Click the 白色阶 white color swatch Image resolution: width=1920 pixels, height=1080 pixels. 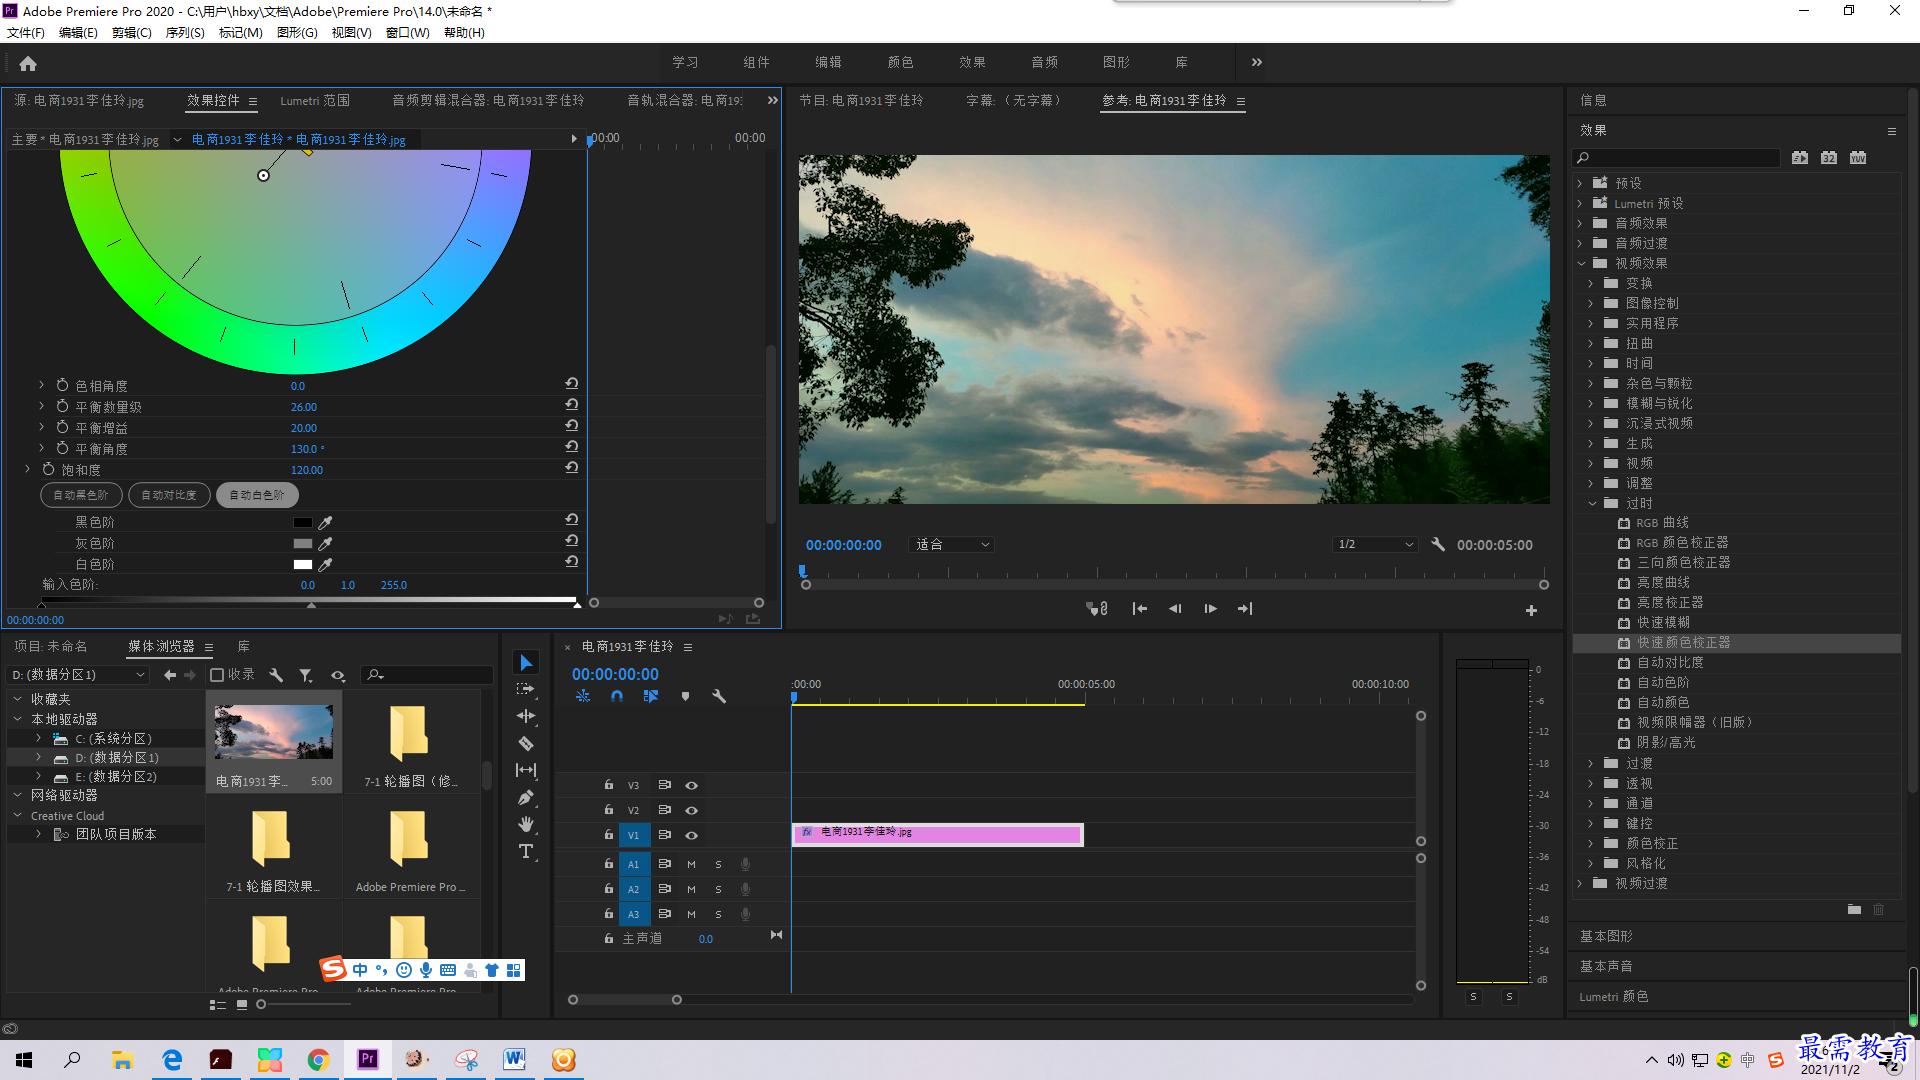pos(303,565)
